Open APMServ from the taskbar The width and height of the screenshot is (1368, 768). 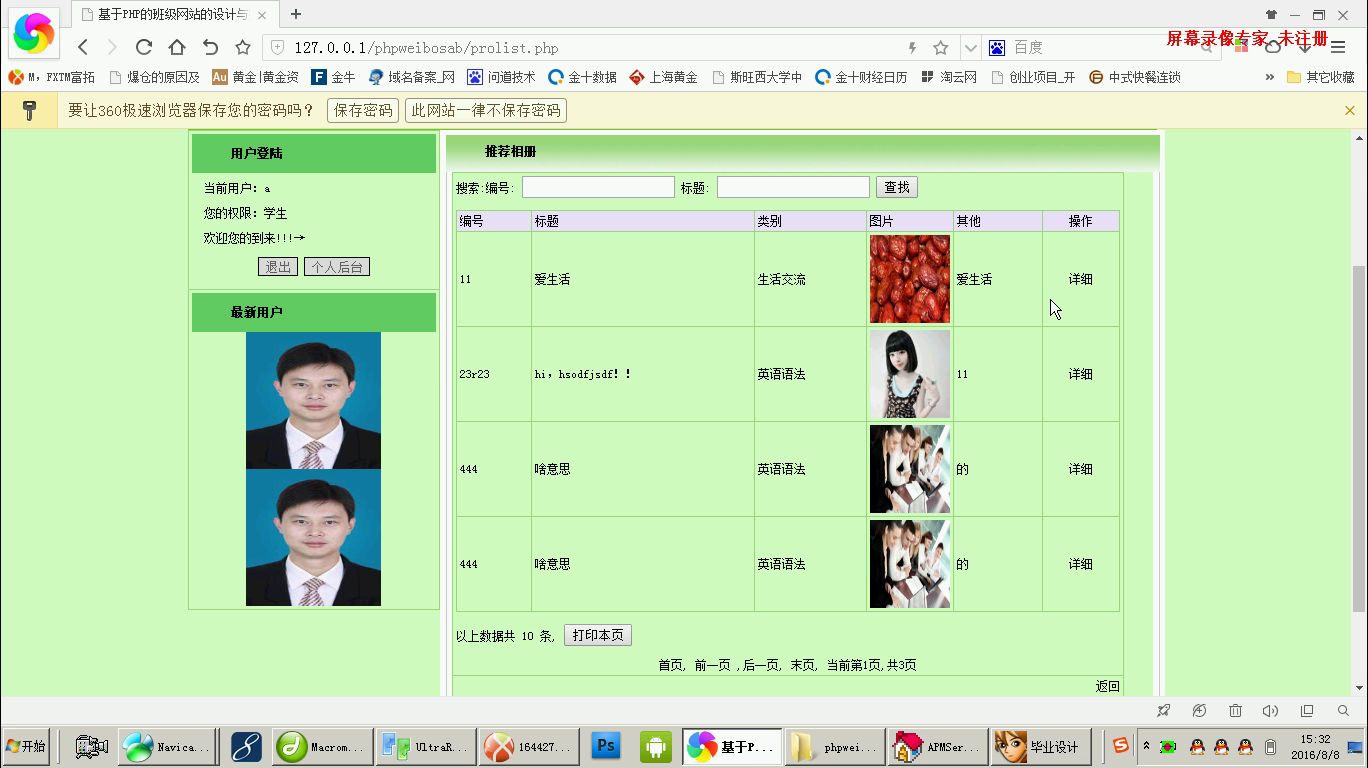[x=937, y=746]
